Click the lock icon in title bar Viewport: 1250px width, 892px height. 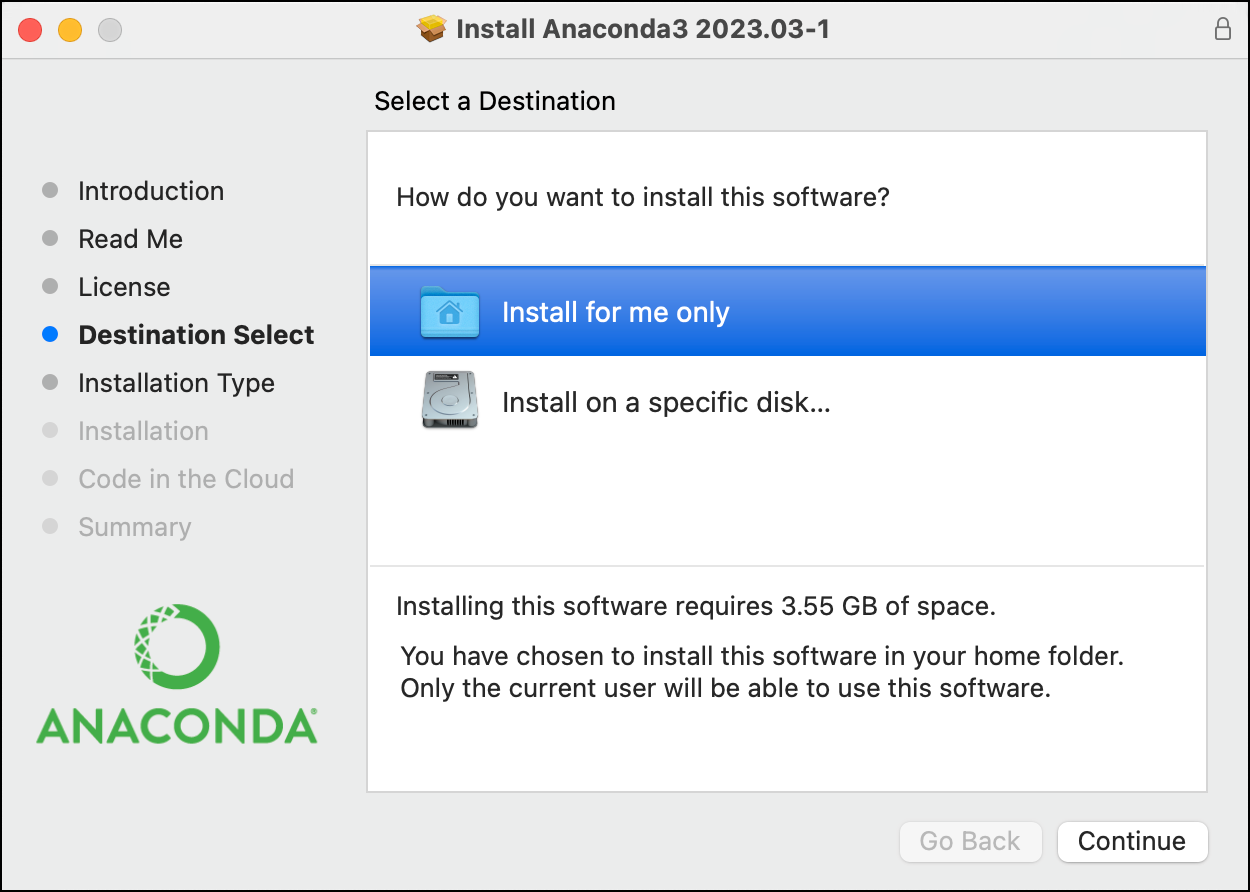[1222, 29]
